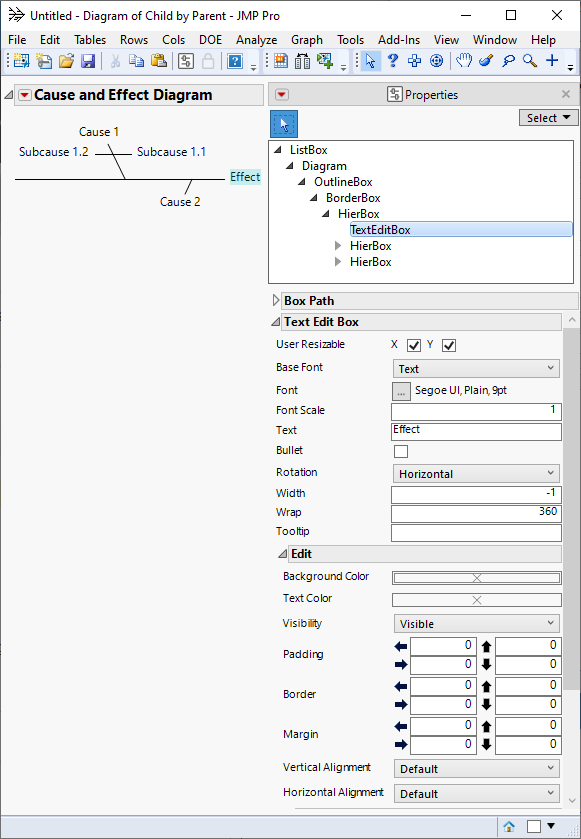
Task: Click the home window icon in status bar
Action: click(x=509, y=827)
